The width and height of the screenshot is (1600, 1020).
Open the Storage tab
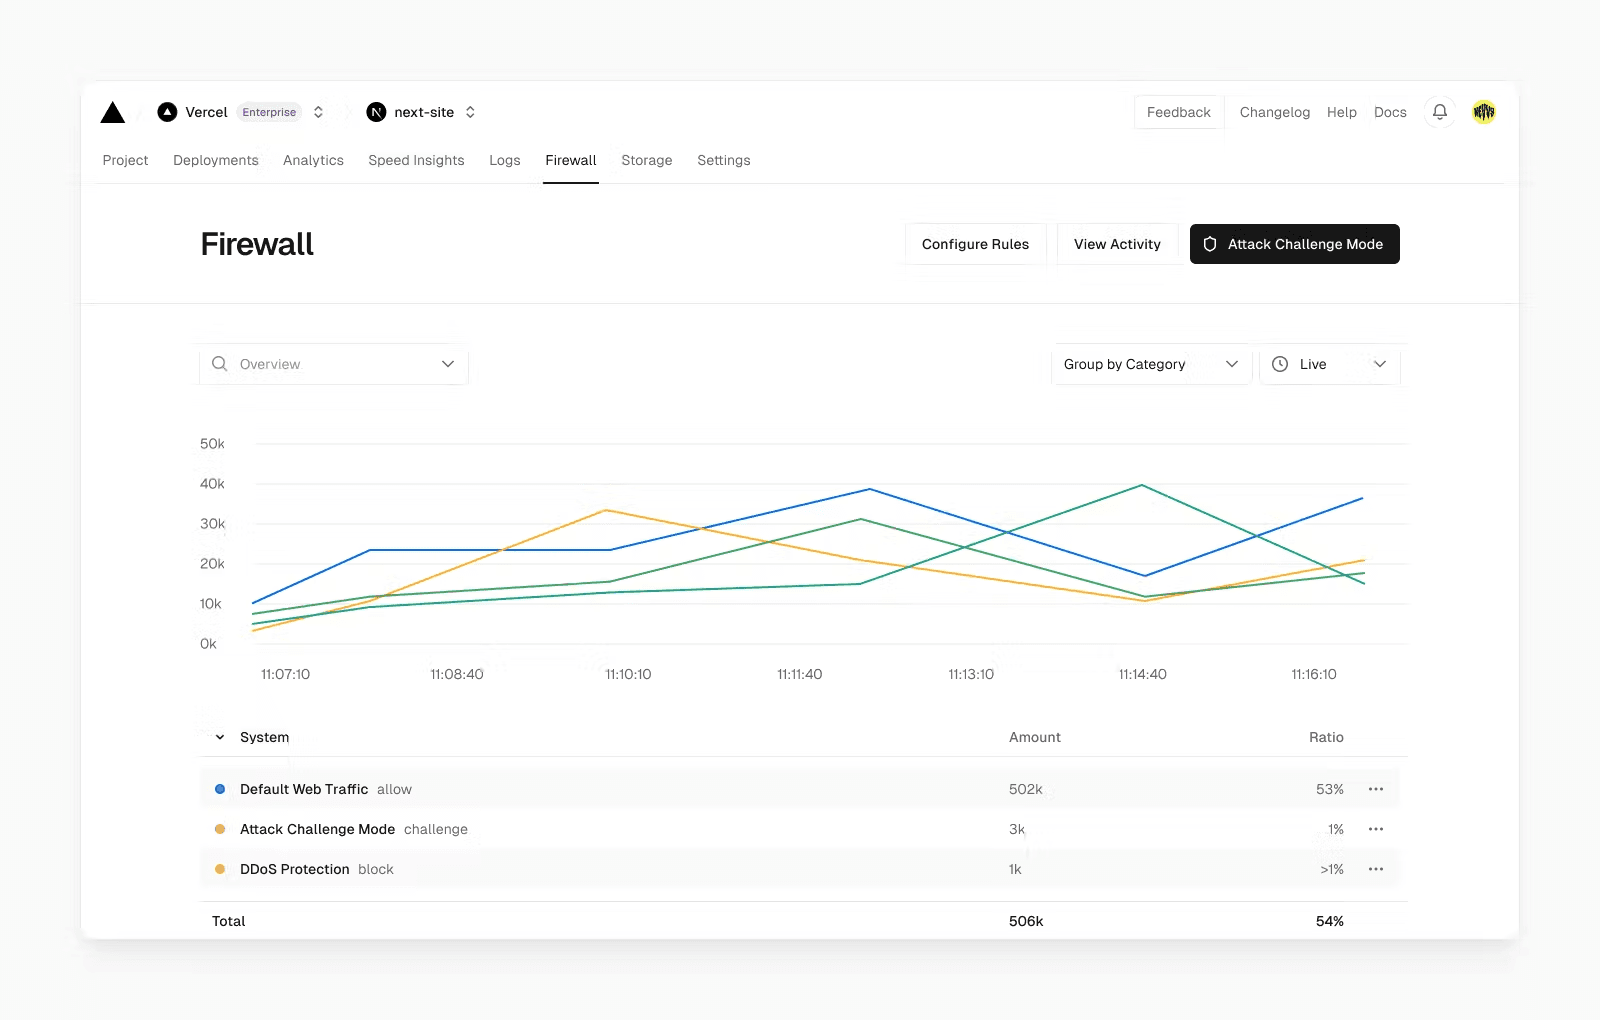pyautogui.click(x=646, y=160)
